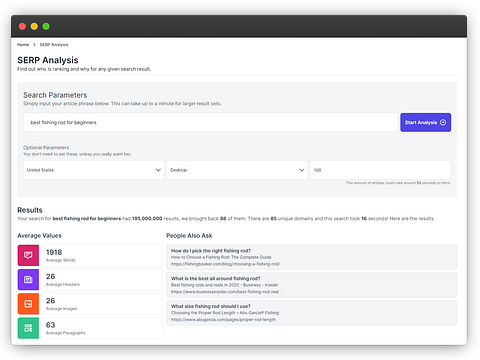
Task: Click the green maximize window dot
Action: [46, 26]
